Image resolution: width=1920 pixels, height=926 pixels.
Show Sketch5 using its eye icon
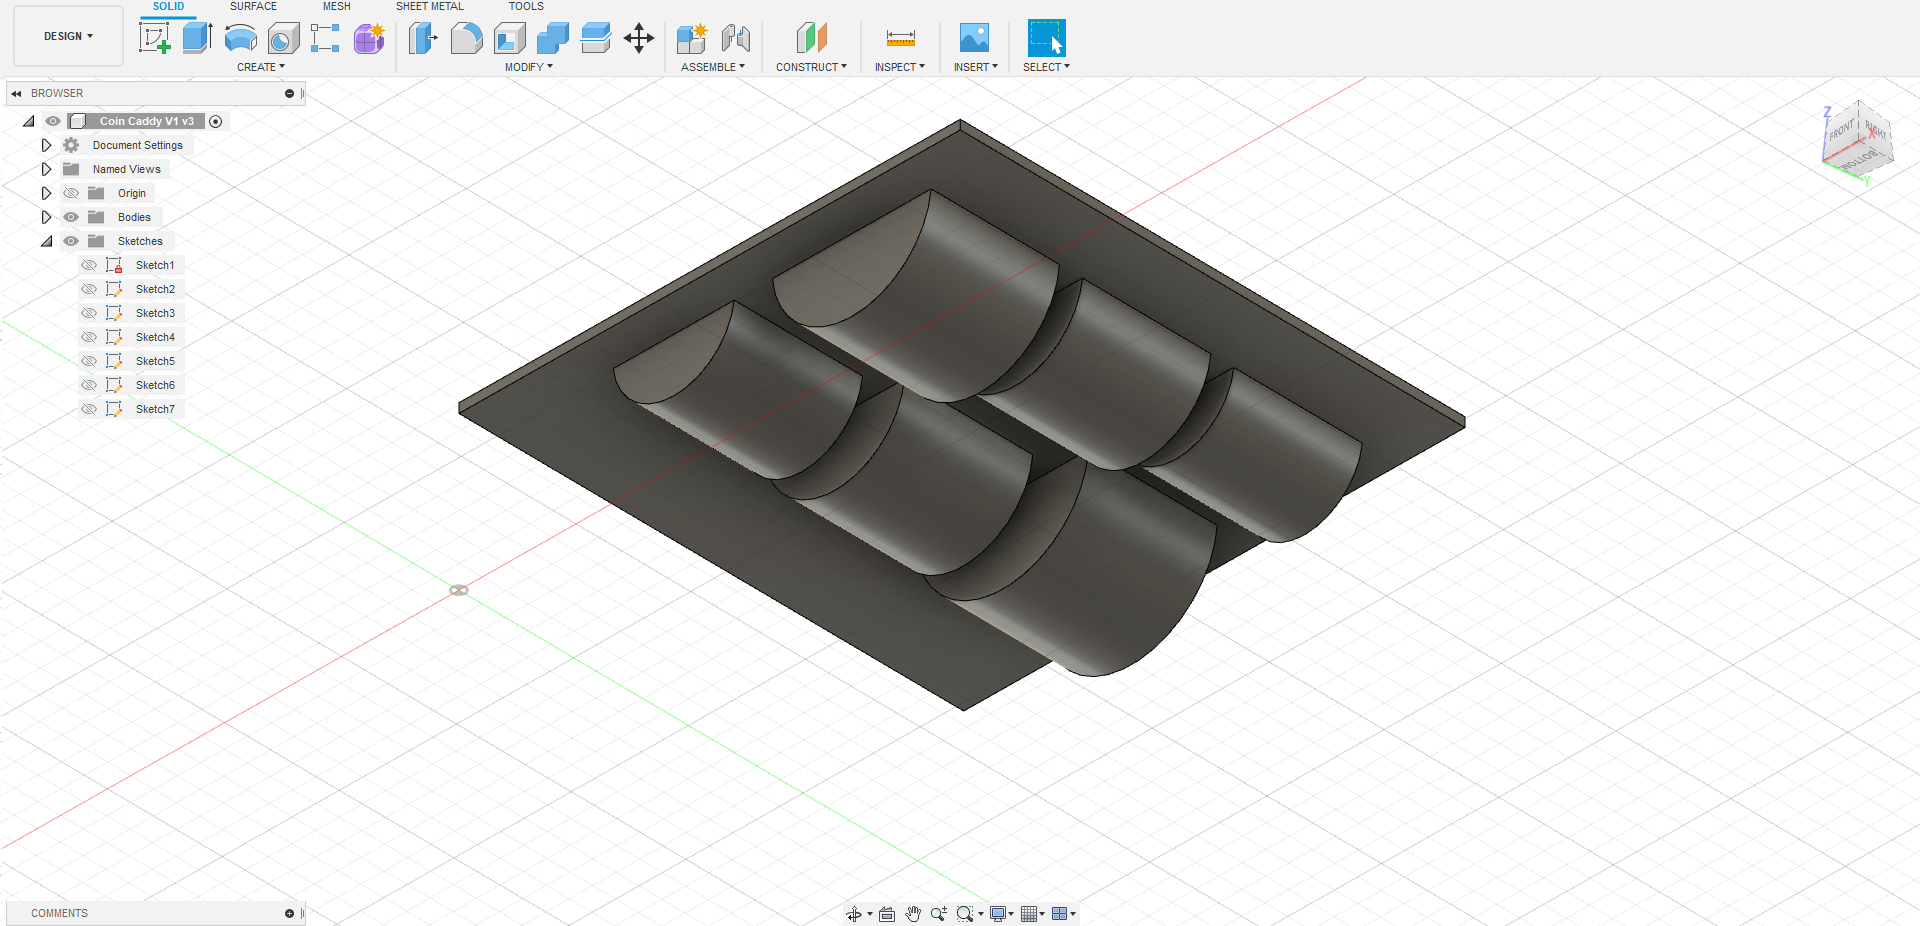[x=89, y=361]
